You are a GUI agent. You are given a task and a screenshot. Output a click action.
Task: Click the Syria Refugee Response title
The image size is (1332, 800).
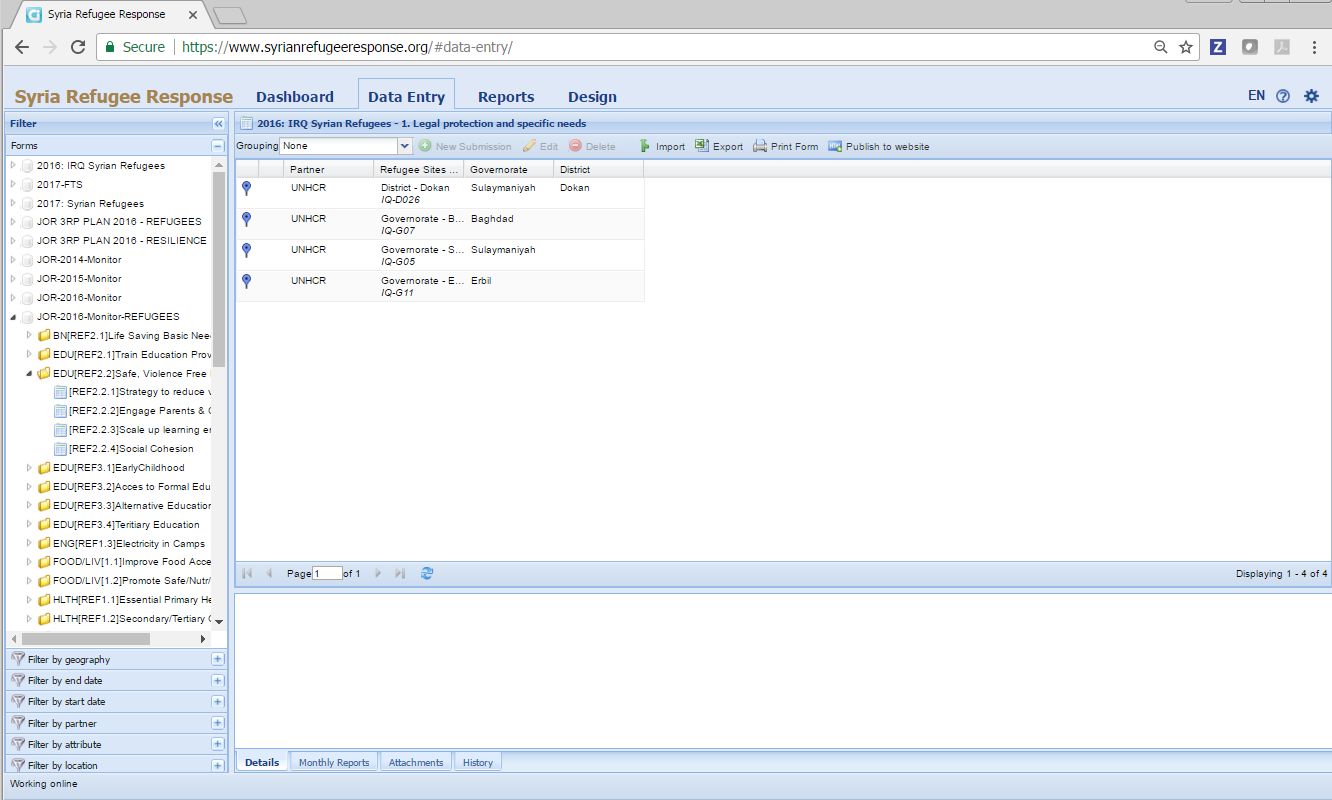pyautogui.click(x=124, y=97)
